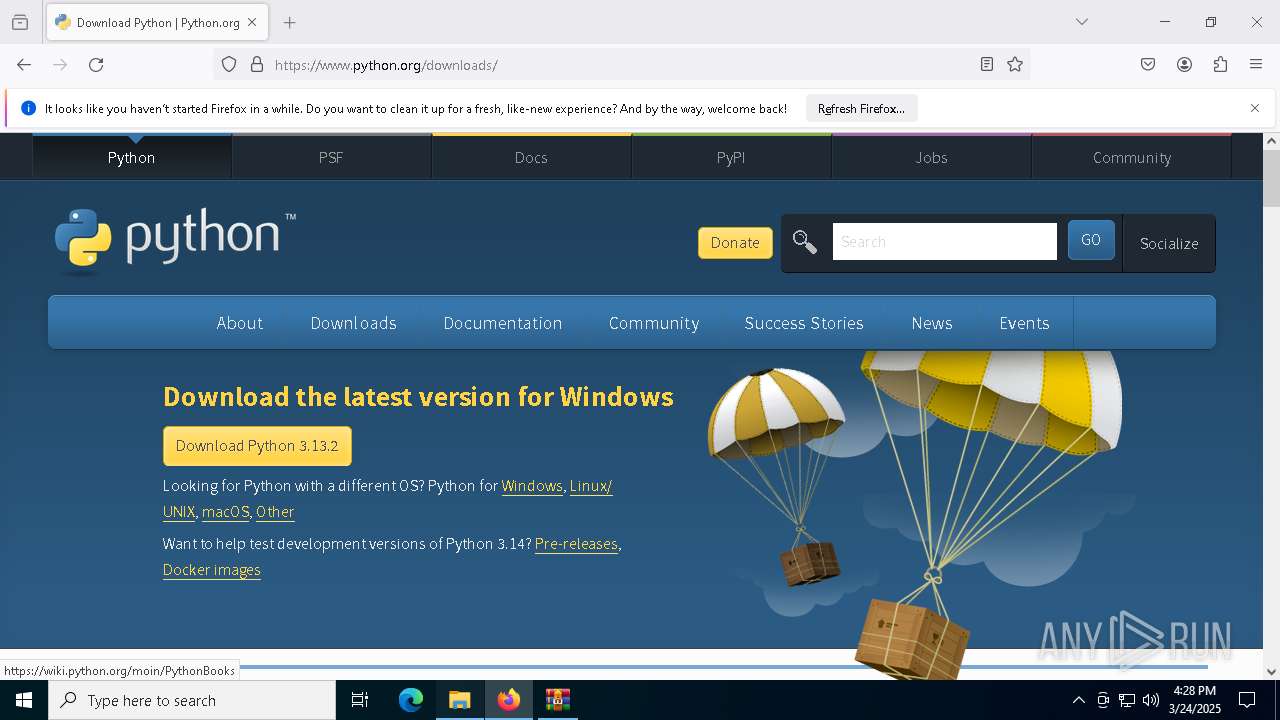Open File Explorer from the taskbar

click(460, 700)
